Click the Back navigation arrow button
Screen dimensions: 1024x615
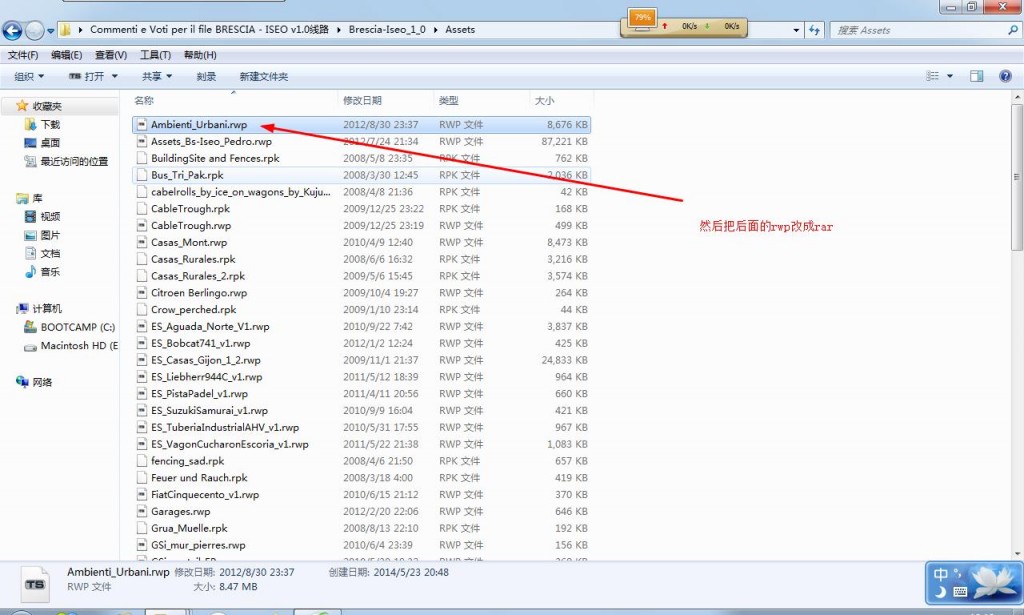click(13, 30)
